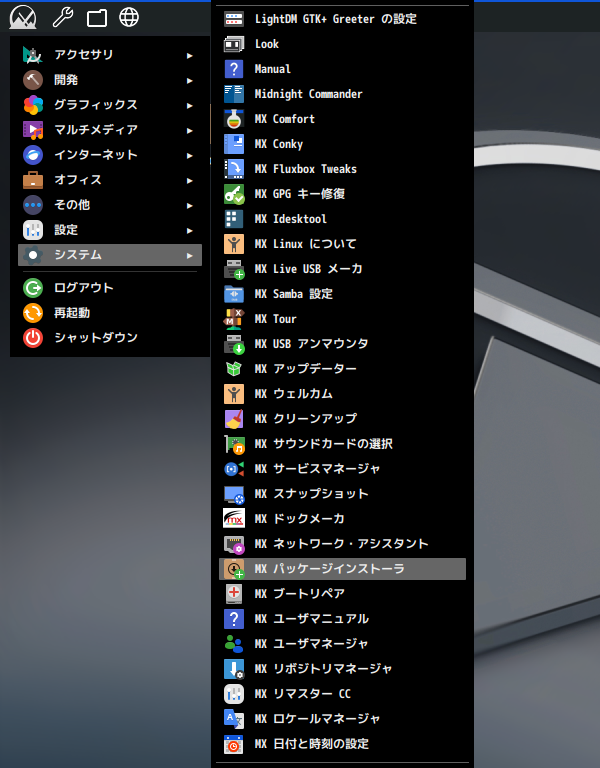Screen dimensions: 600x768
Task: Choose ログアウト to log out
Action: (110, 288)
